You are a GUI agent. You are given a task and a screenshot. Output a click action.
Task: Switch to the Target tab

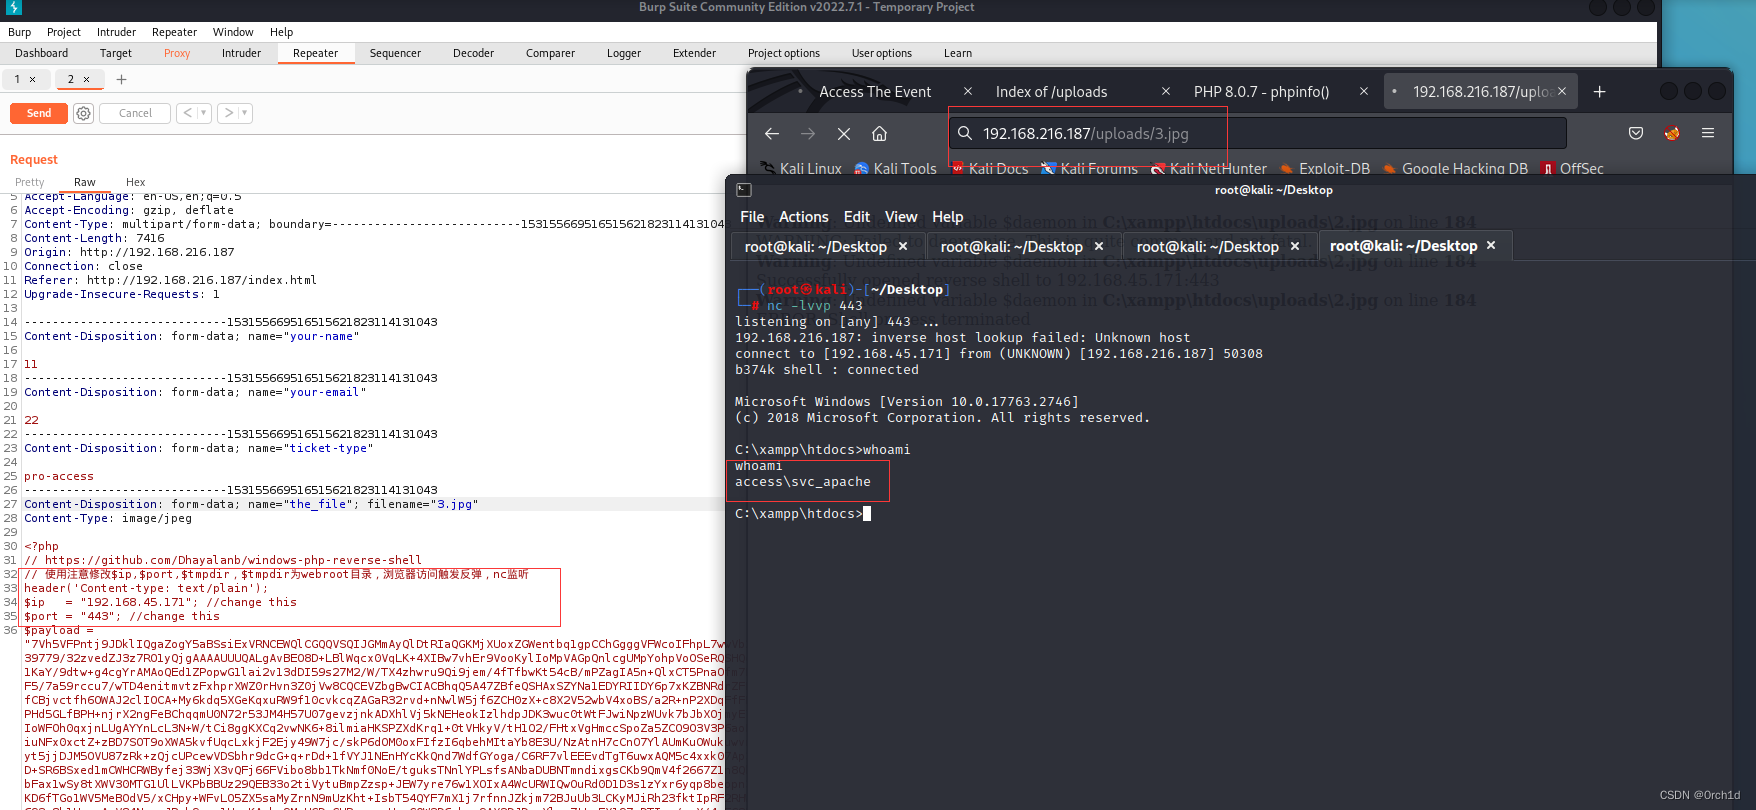tap(116, 53)
